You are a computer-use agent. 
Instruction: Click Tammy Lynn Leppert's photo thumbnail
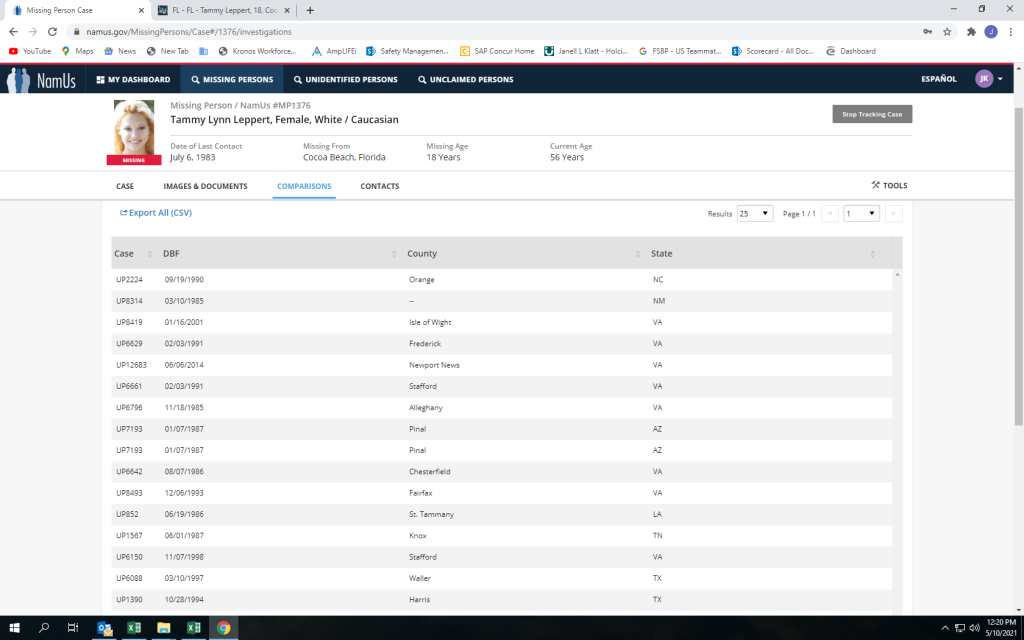click(x=134, y=128)
